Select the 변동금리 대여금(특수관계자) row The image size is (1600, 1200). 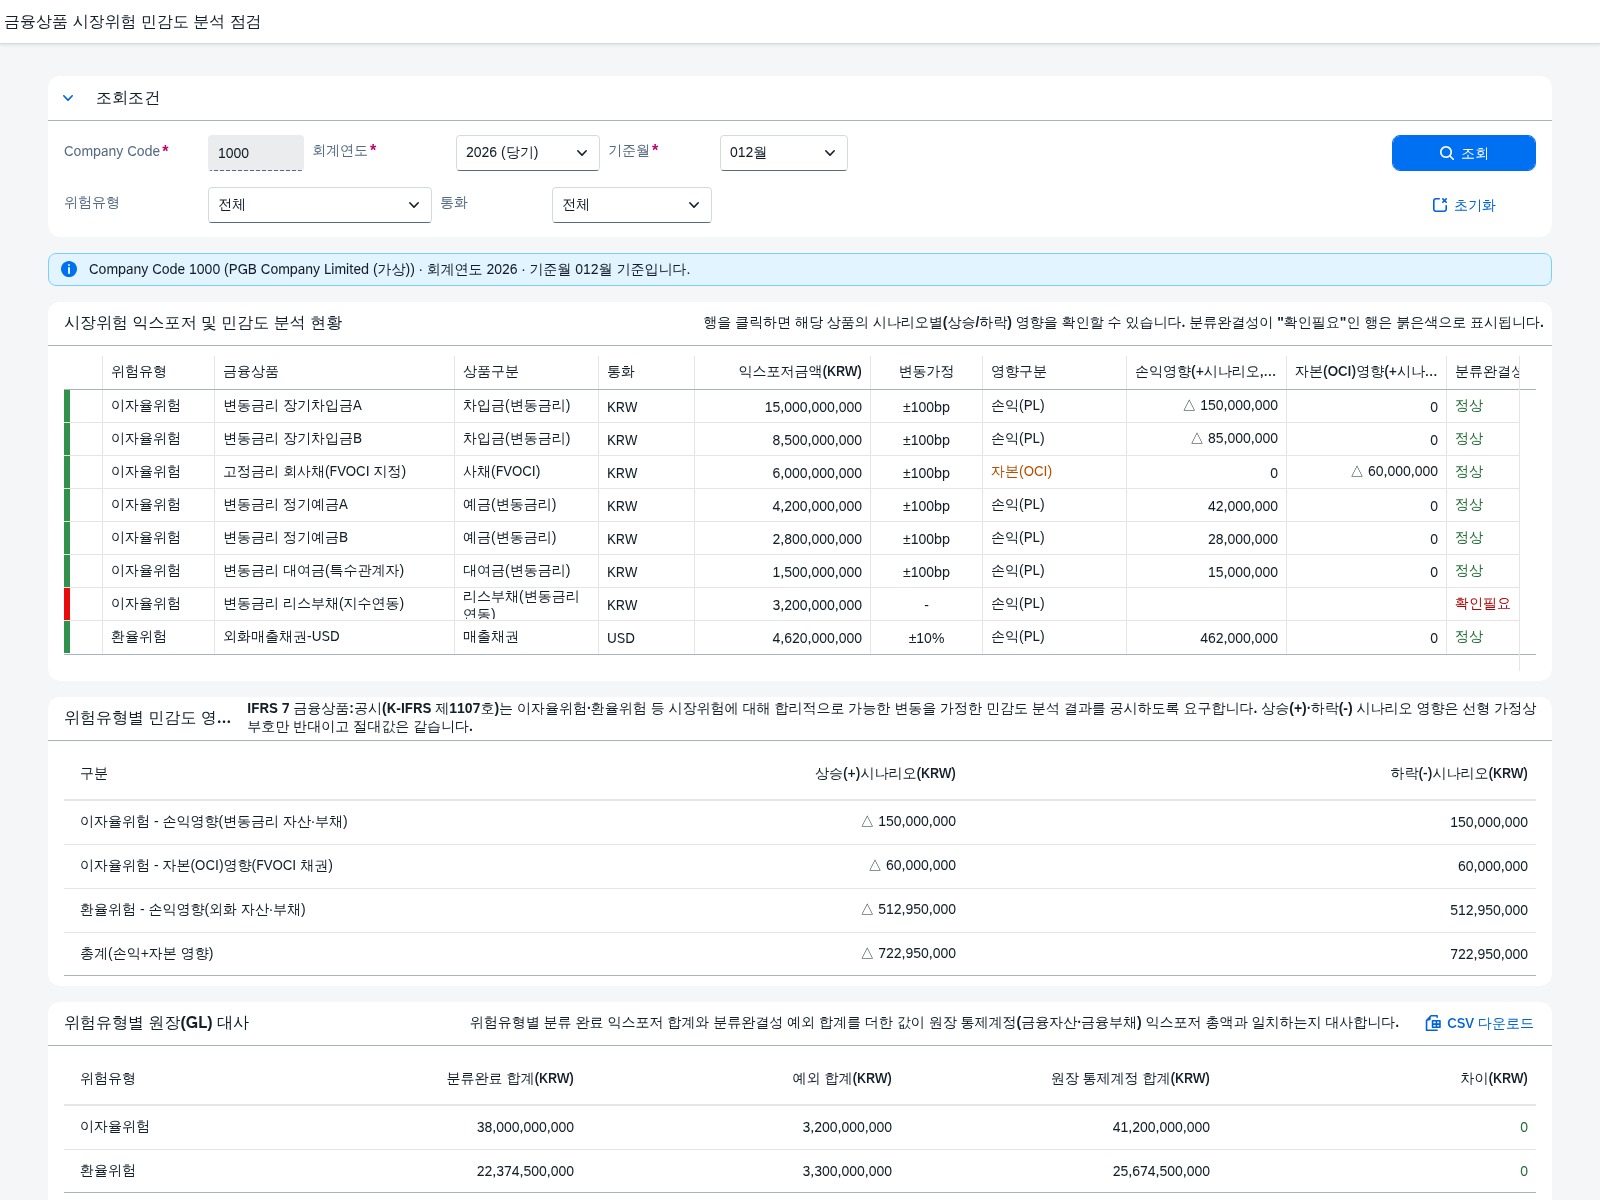(792, 571)
